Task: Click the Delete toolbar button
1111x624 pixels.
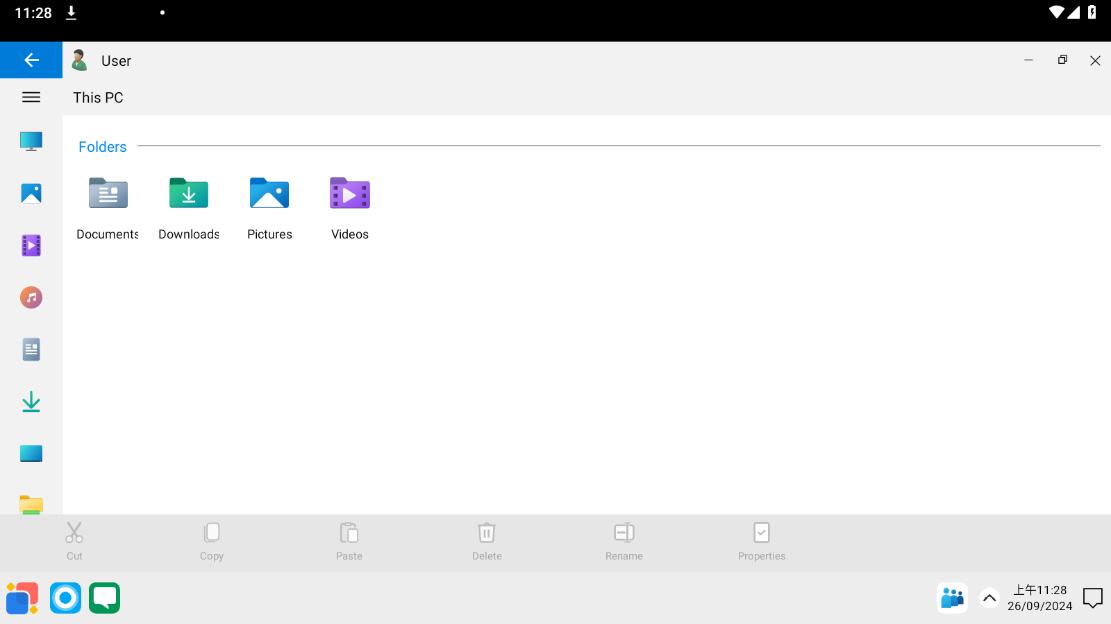Action: [487, 542]
